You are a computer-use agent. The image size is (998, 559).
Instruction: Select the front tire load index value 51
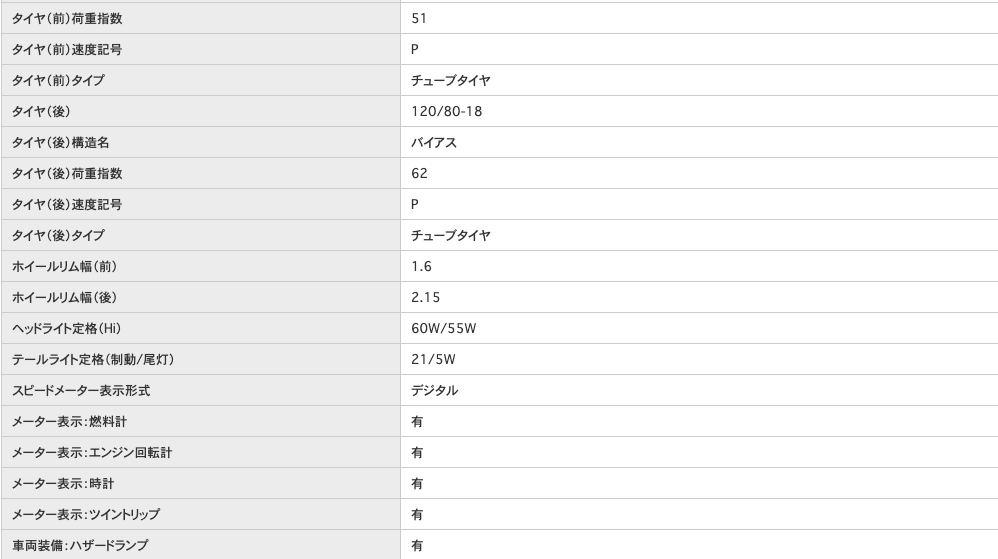point(419,18)
